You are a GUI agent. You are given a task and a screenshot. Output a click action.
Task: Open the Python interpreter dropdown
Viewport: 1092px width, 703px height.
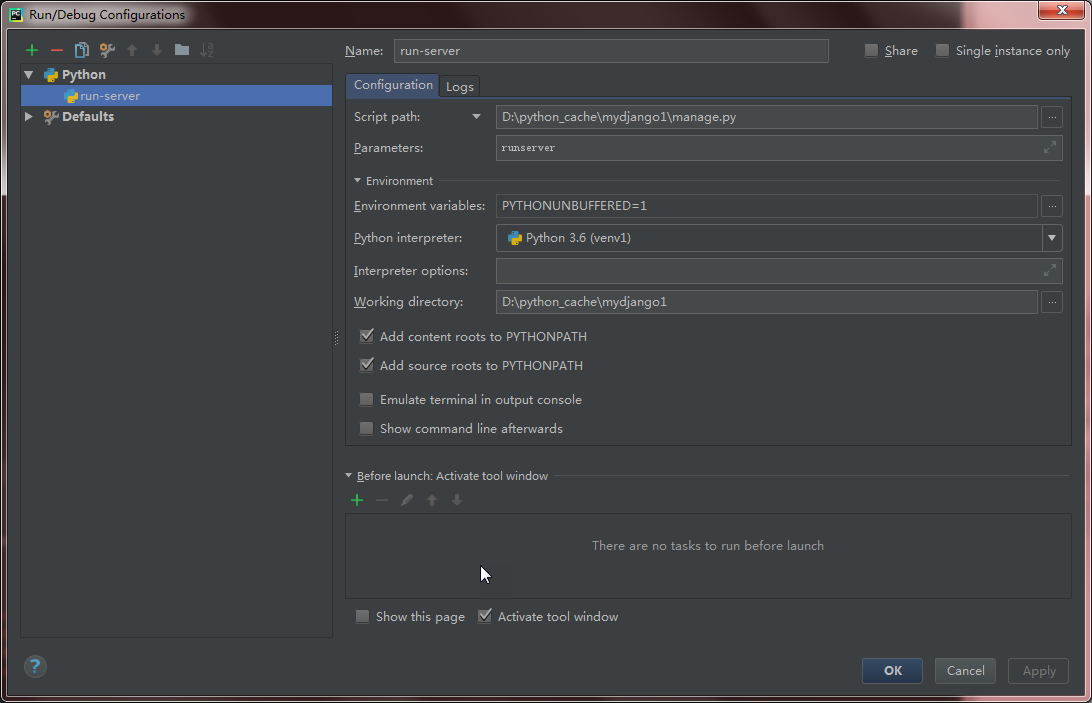[1051, 238]
